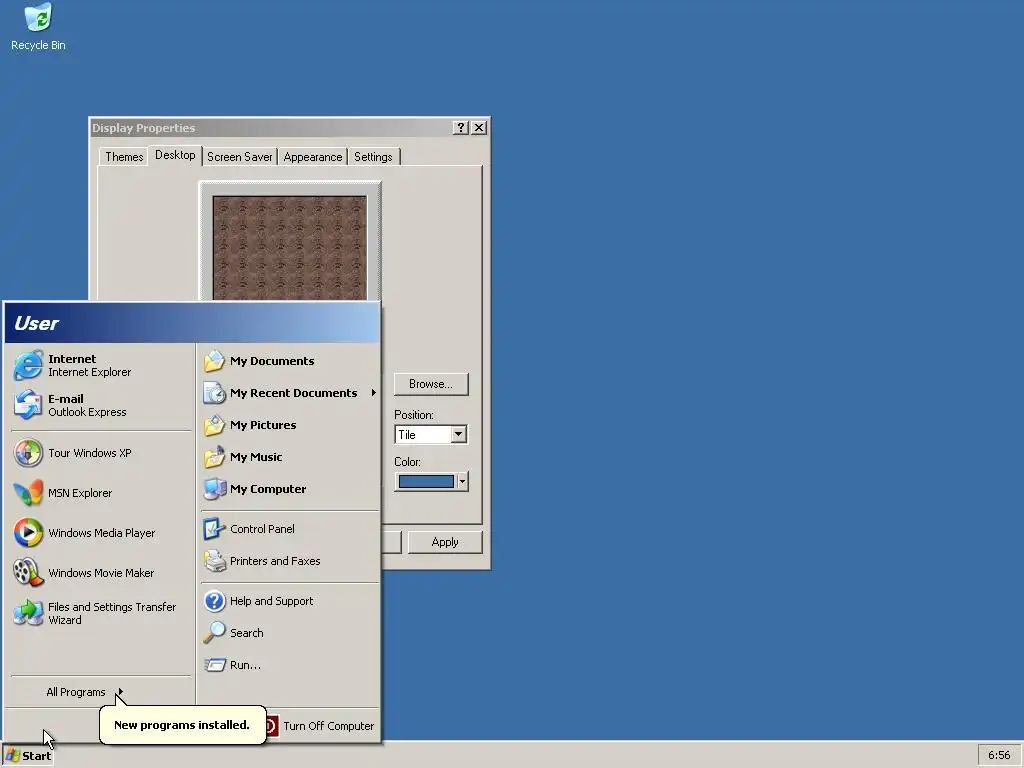Click the New programs installed balloon

click(182, 725)
